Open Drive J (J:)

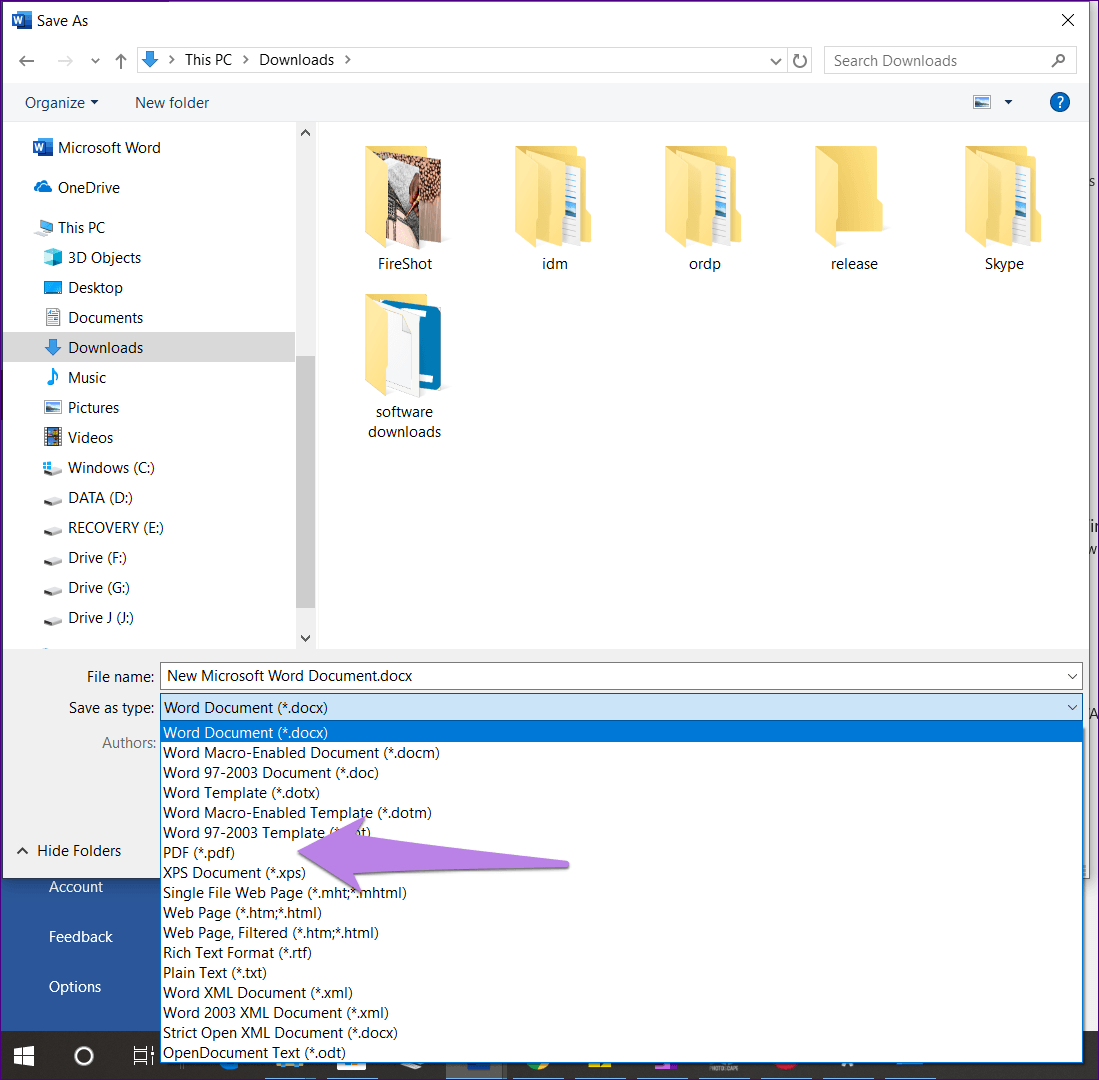click(x=88, y=618)
